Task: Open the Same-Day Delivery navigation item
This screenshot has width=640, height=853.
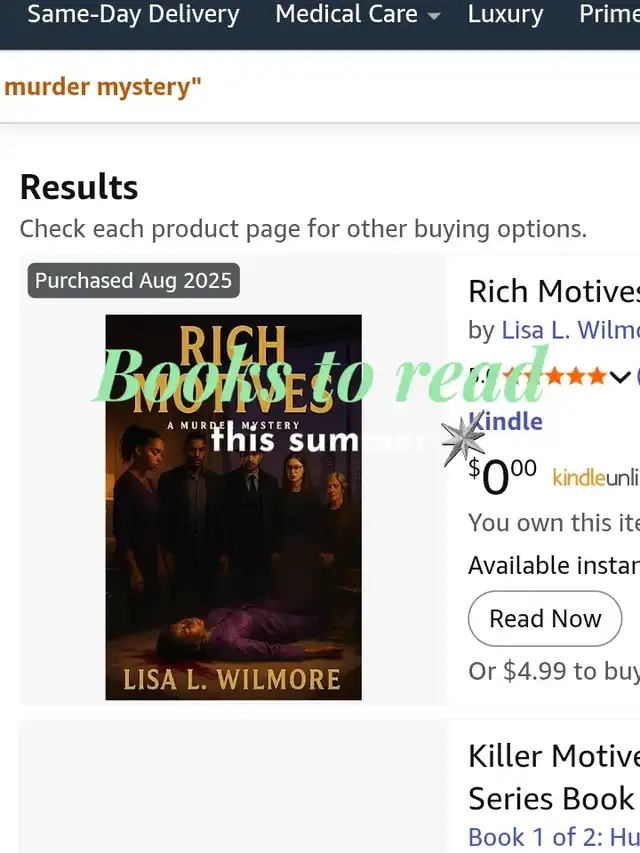Action: (133, 15)
